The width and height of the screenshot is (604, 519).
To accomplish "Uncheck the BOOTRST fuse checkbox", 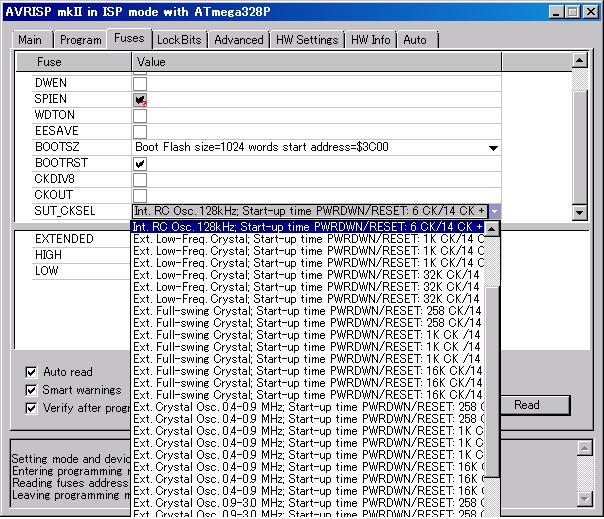I will (x=140, y=164).
